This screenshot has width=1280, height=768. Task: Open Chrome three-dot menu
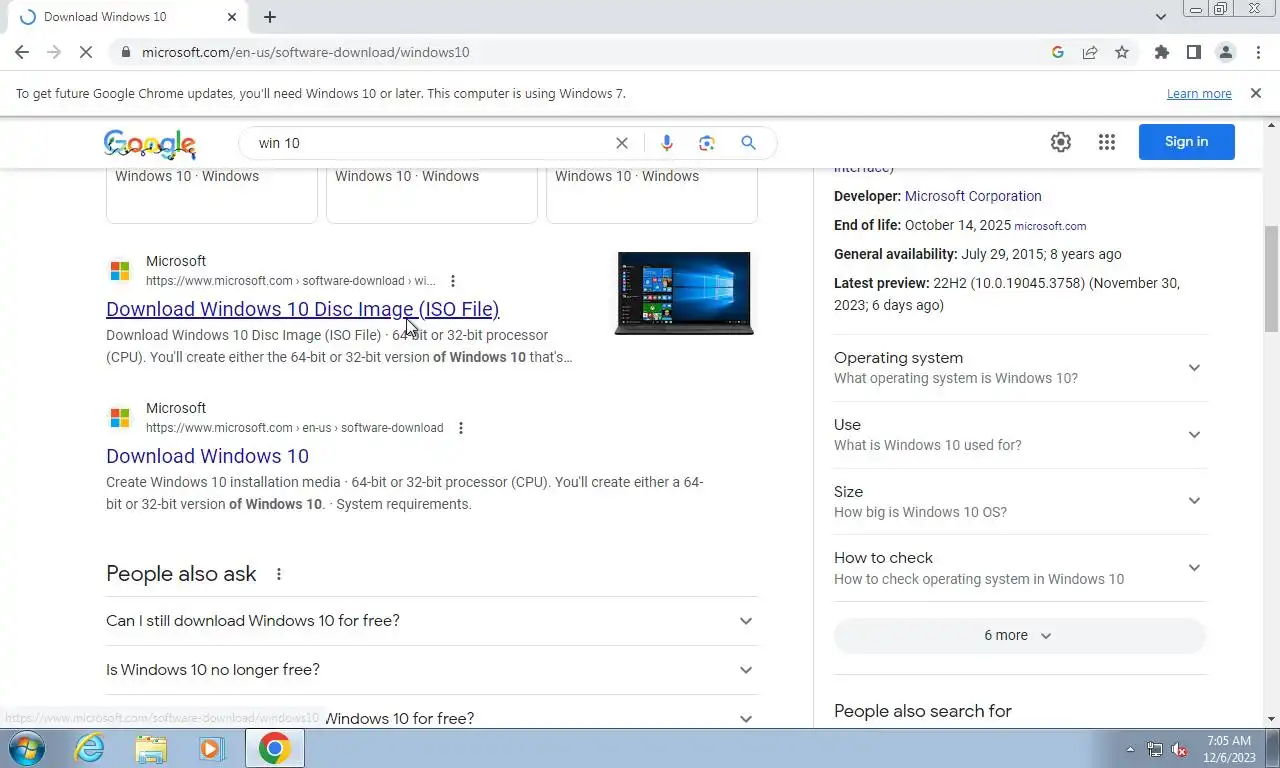1258,52
